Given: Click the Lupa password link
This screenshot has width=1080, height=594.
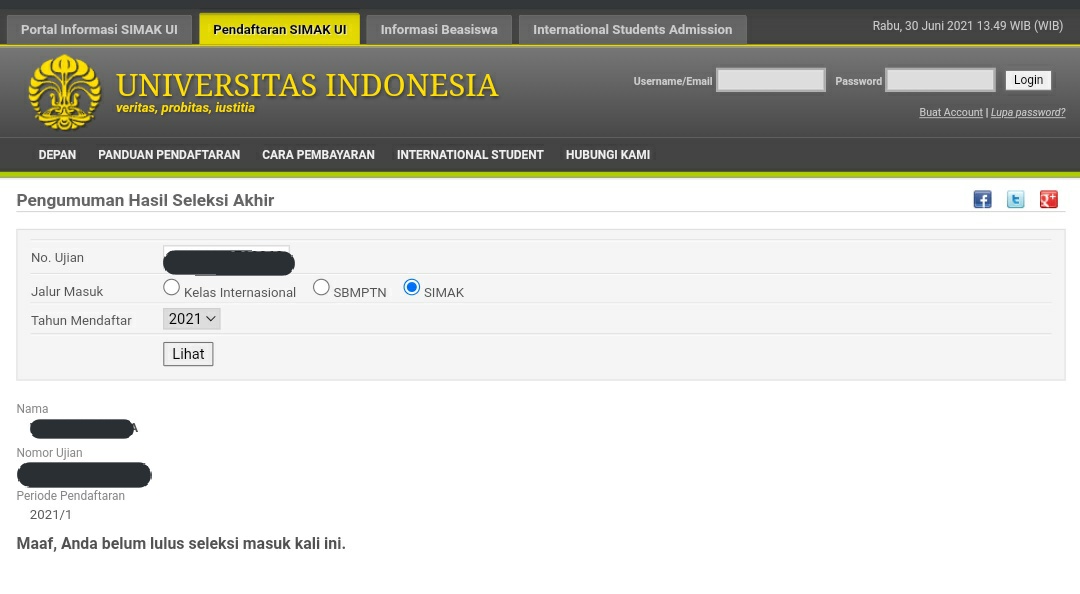Looking at the screenshot, I should coord(1029,112).
